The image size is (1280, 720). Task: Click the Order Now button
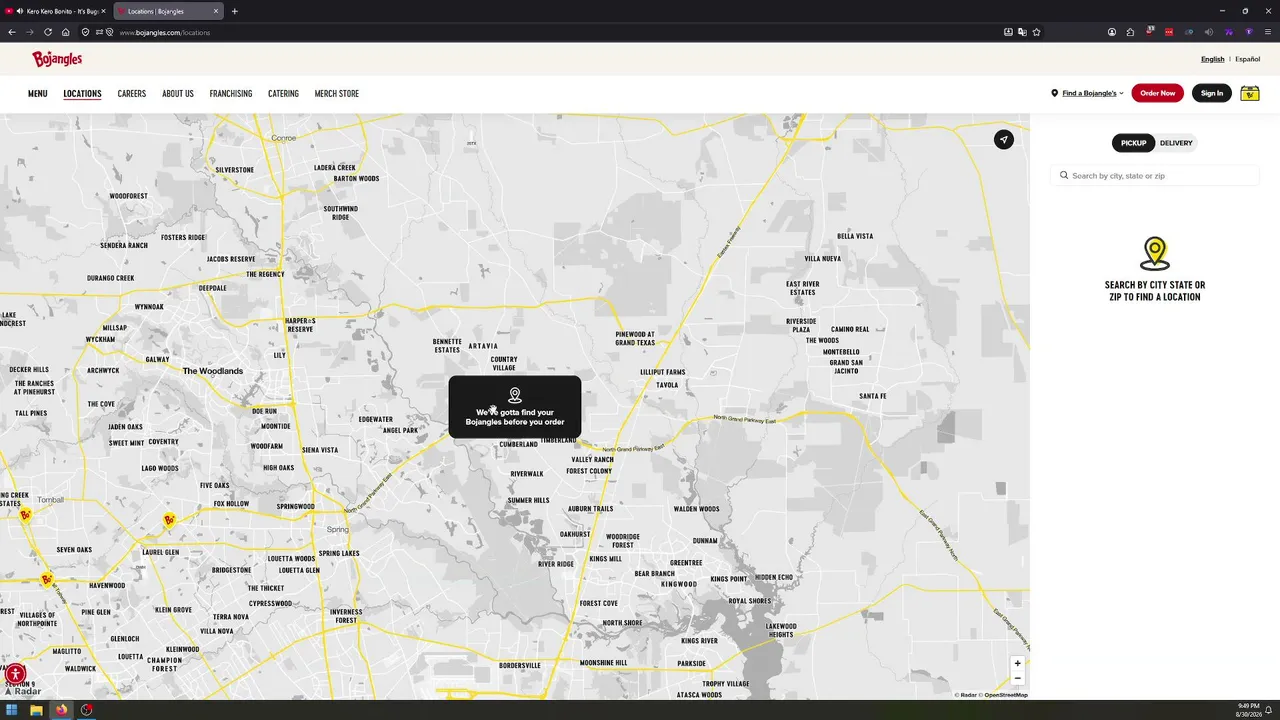[1158, 93]
